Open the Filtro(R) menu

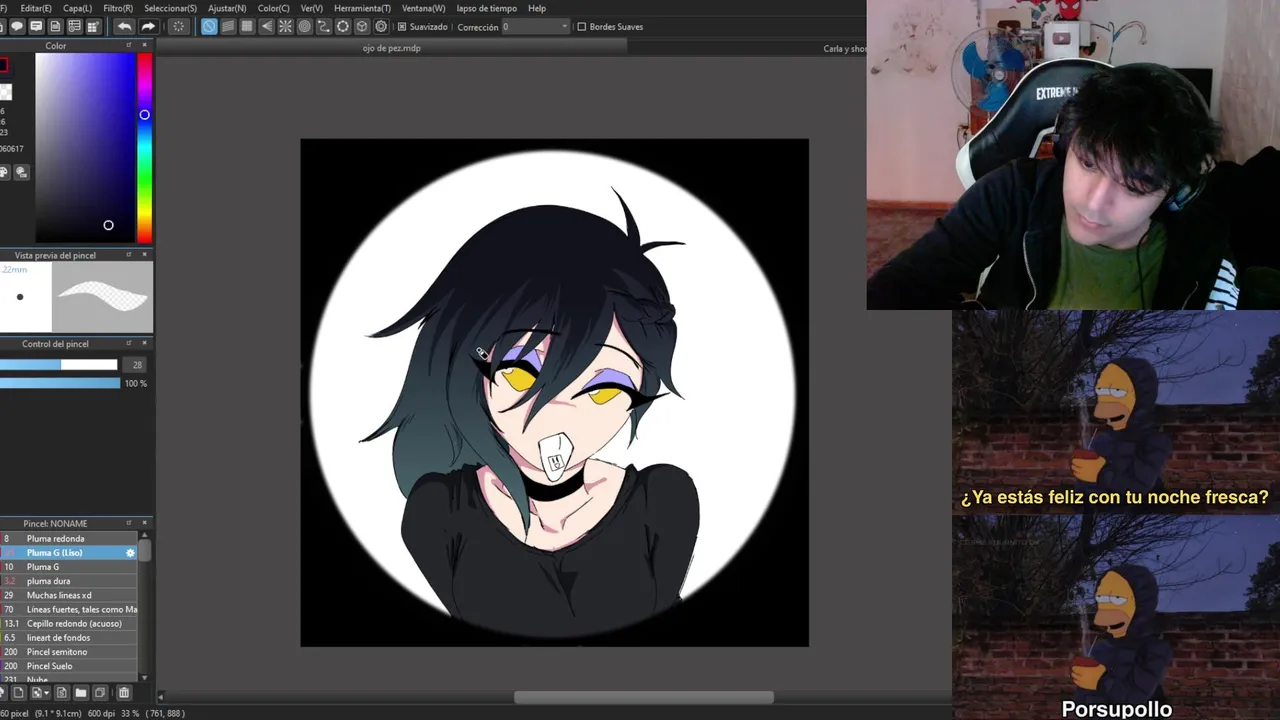118,8
